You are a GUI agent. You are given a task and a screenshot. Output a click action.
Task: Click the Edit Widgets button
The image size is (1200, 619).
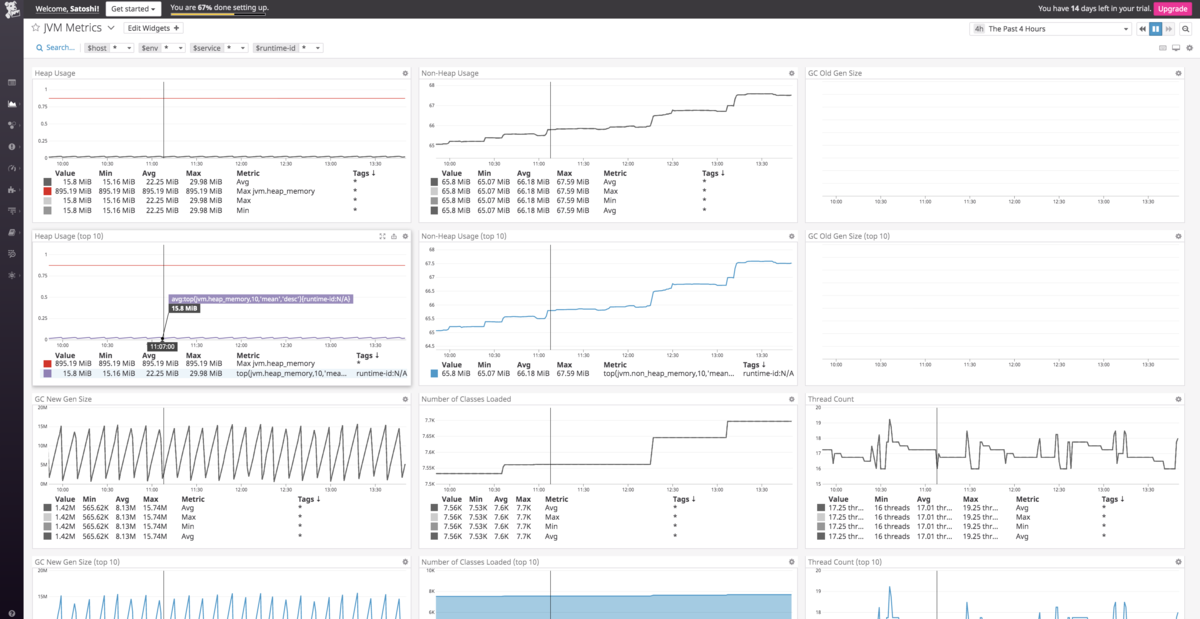154,28
